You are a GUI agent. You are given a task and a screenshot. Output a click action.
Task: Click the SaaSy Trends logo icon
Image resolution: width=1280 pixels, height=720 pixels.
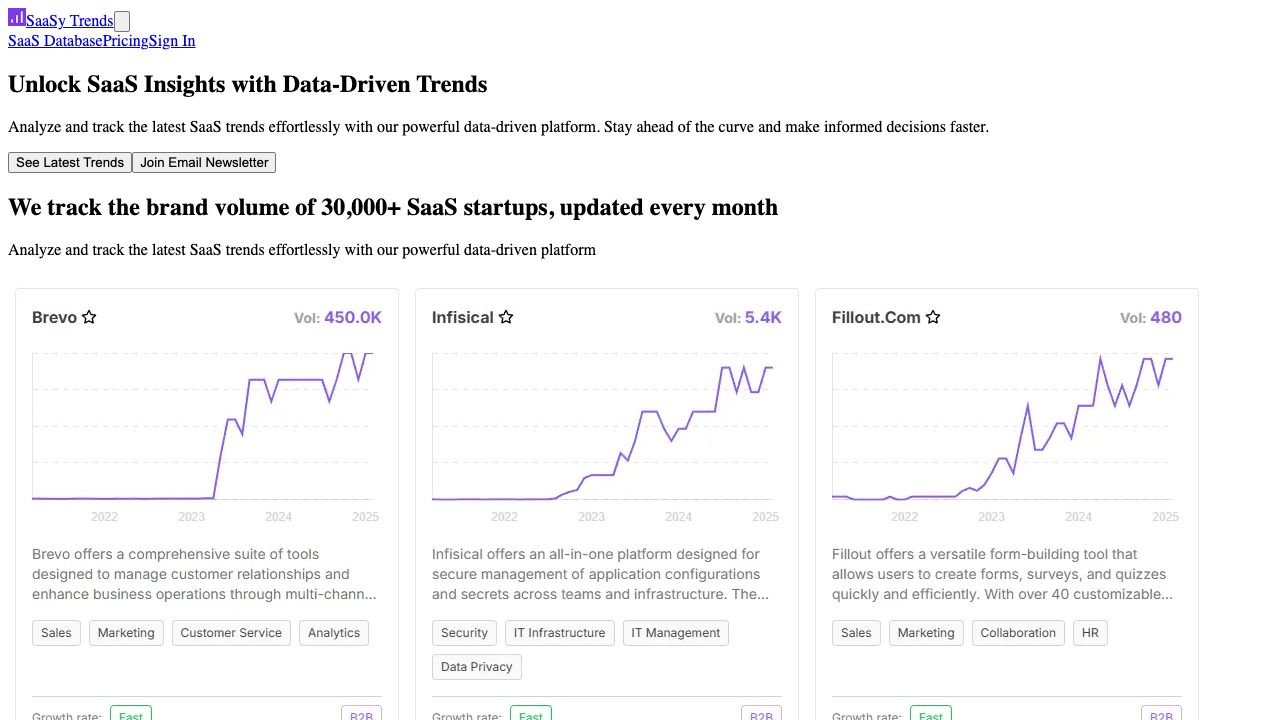point(17,17)
